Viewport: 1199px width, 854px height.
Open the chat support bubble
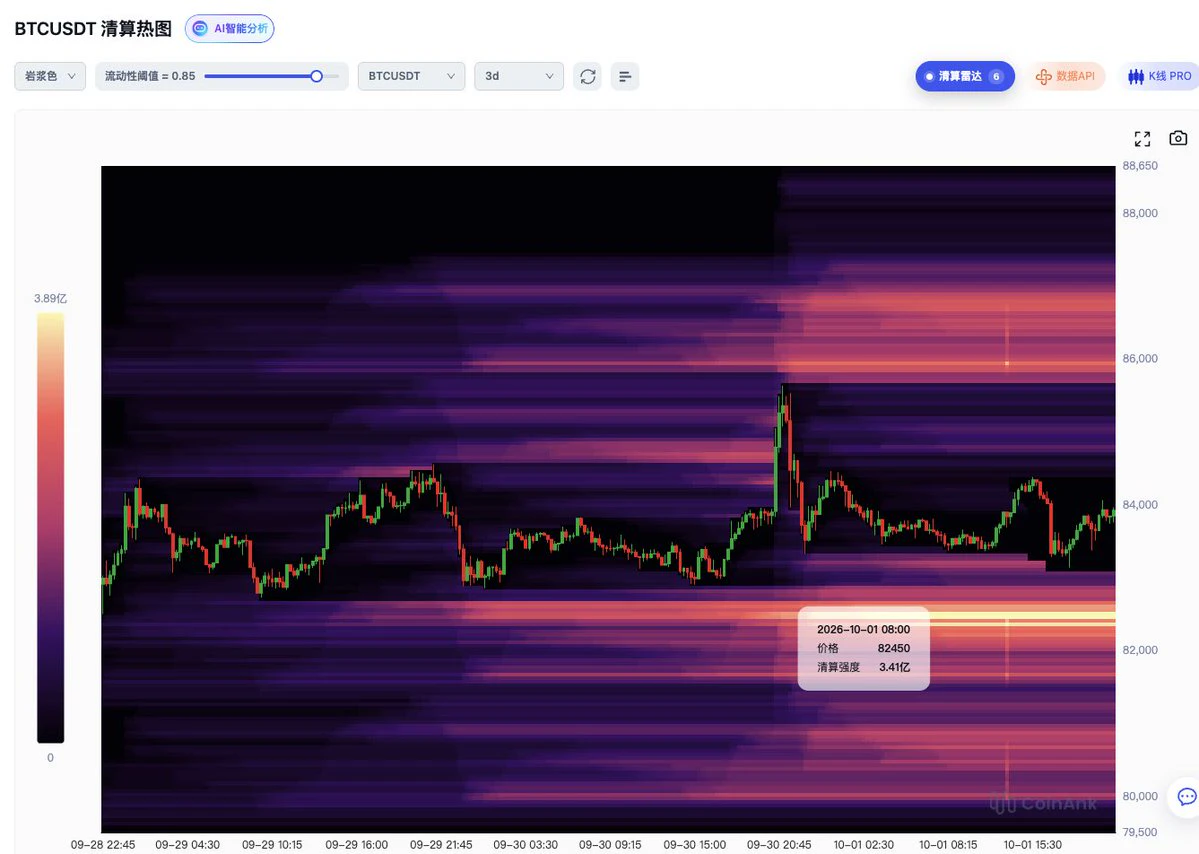point(1187,797)
